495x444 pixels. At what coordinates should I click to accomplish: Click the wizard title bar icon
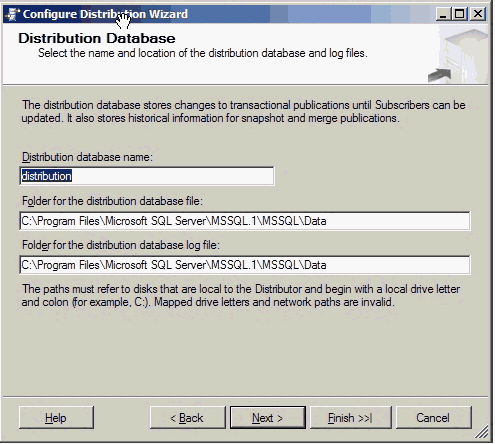pyautogui.click(x=12, y=14)
